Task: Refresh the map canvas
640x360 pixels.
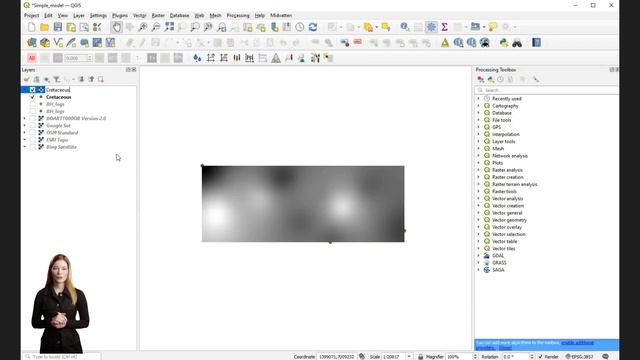Action: [313, 27]
